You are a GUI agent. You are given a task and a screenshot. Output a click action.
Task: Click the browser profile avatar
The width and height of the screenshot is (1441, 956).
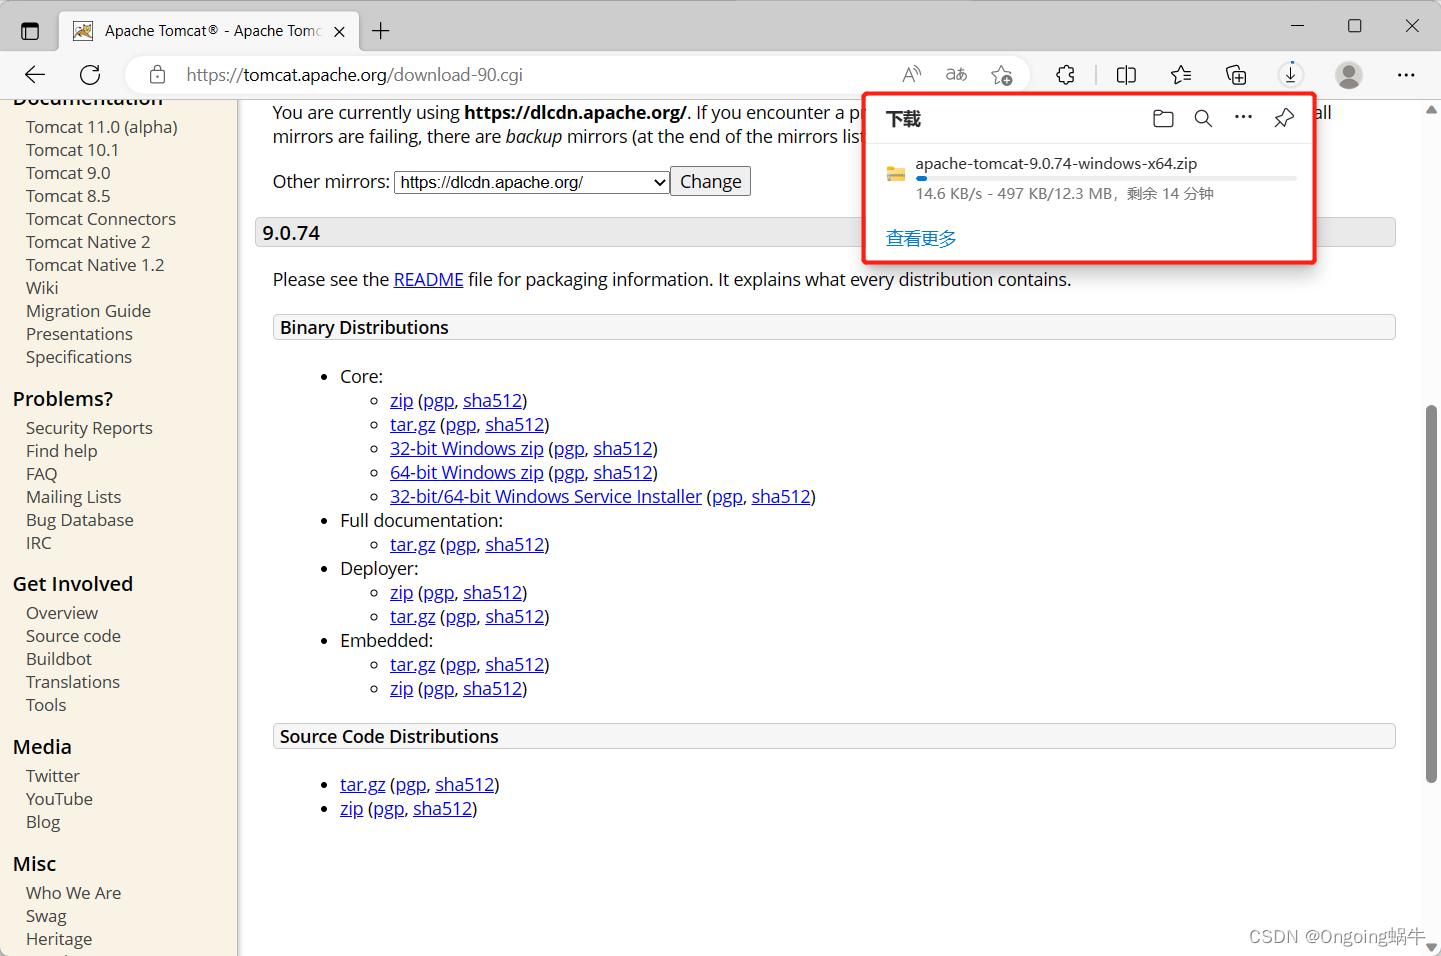click(1348, 74)
